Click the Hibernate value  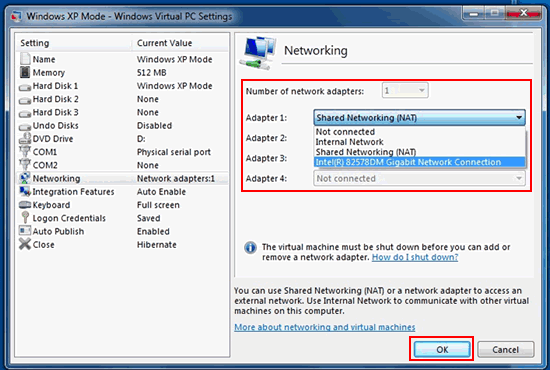tap(156, 245)
